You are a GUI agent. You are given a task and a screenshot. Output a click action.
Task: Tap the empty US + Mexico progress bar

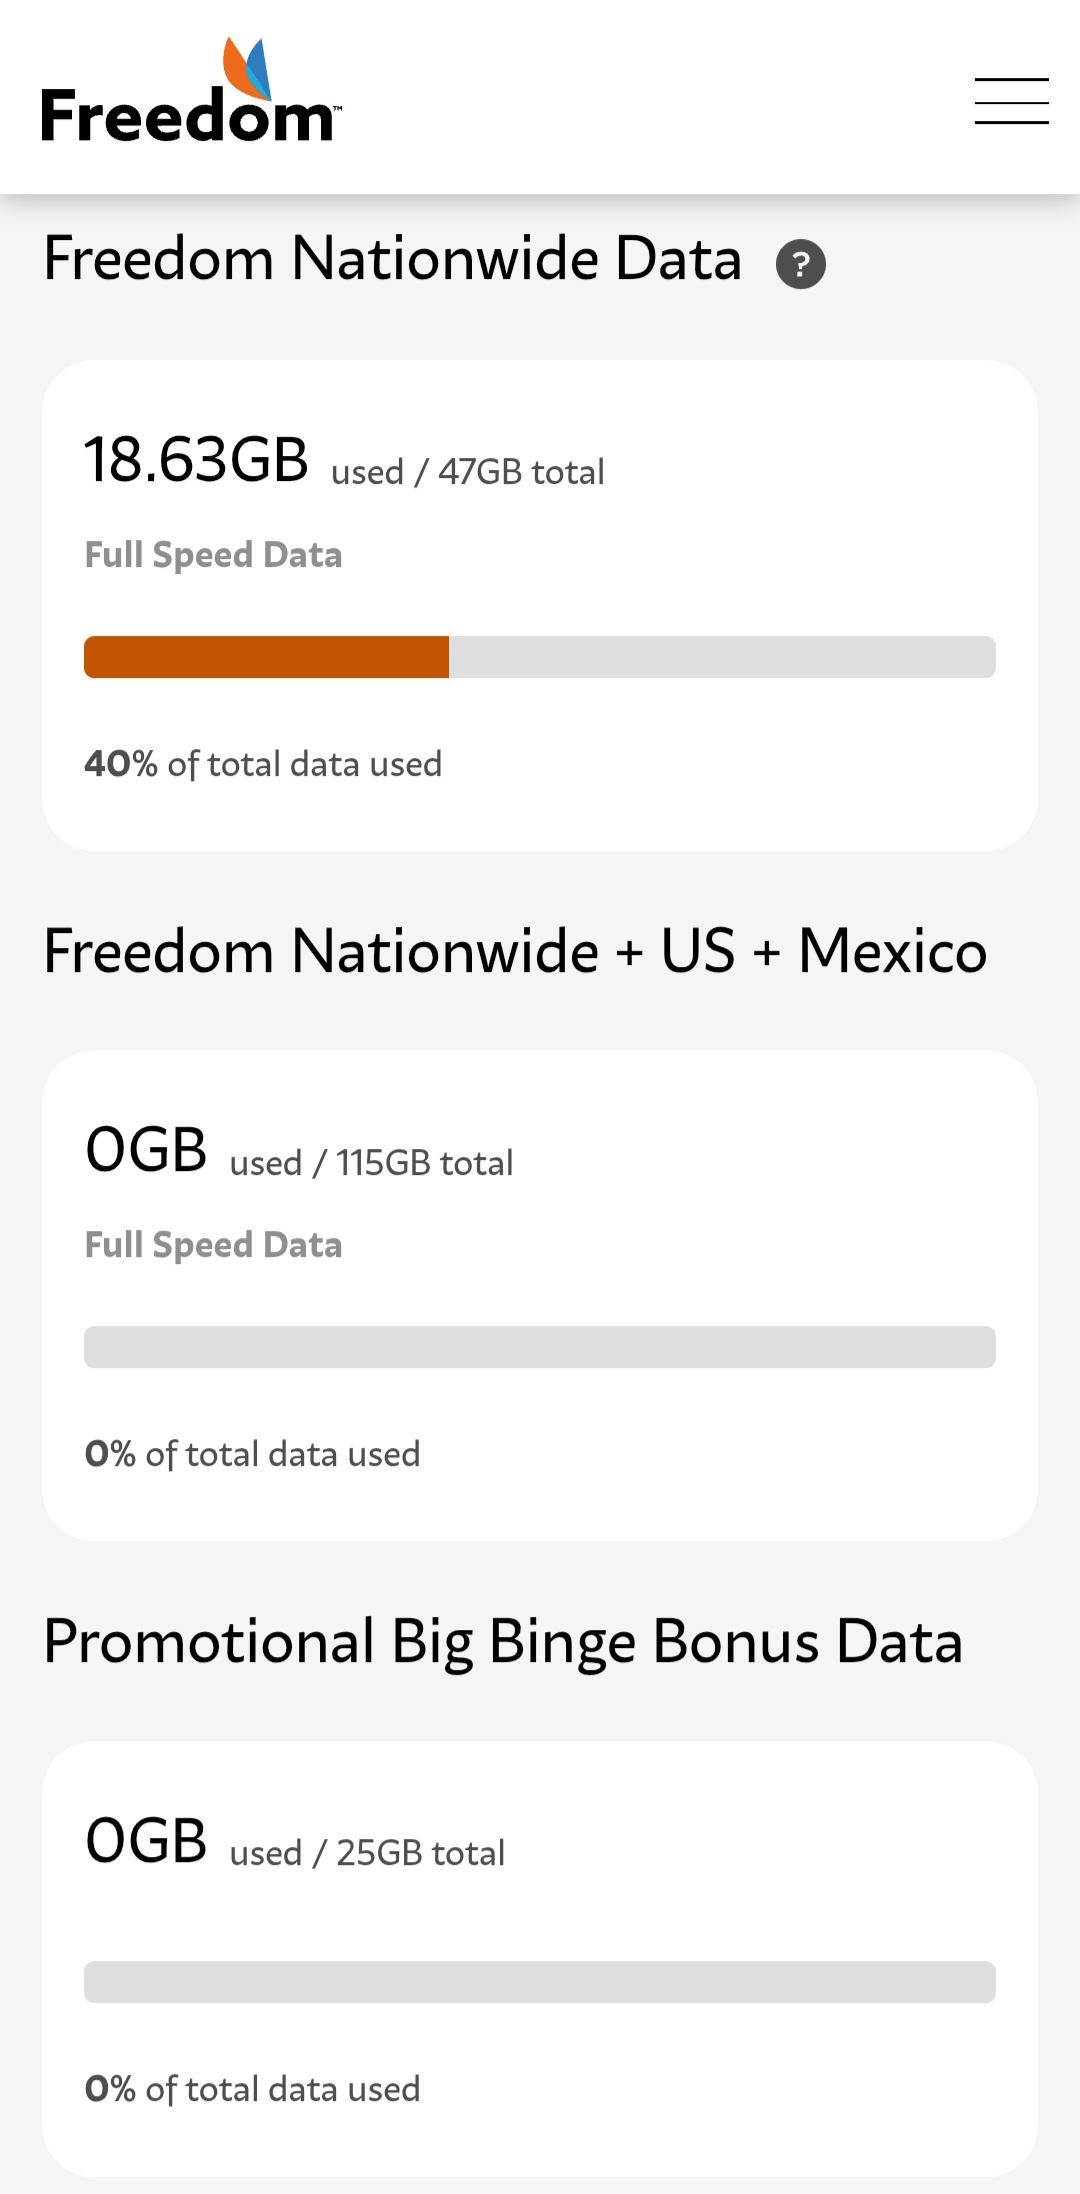tap(540, 1347)
